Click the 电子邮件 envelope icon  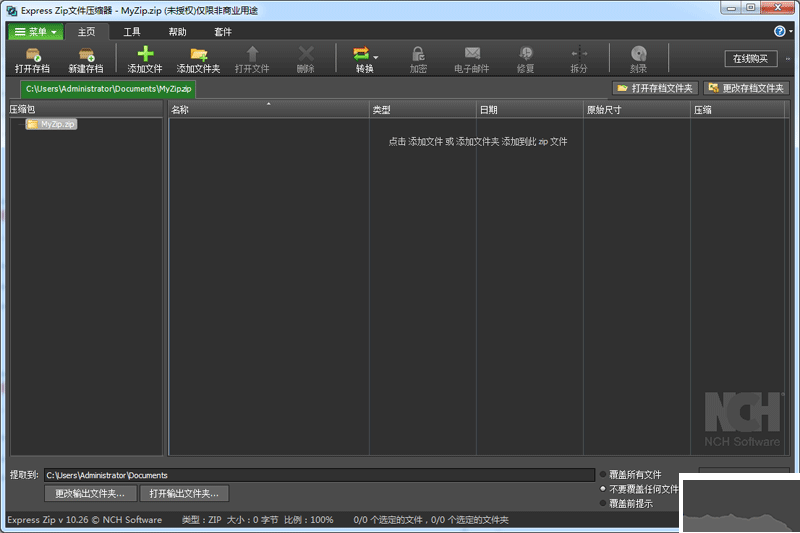472,54
